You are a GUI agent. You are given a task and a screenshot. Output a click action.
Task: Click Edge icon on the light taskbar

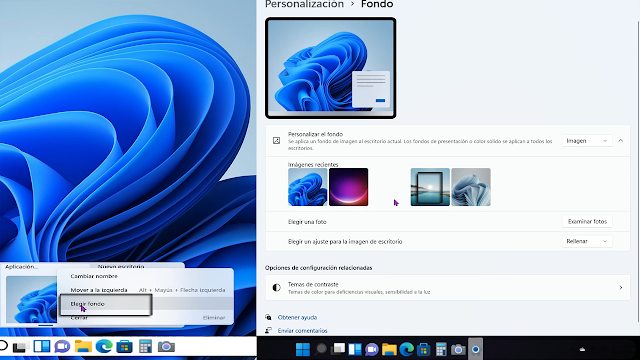[104, 347]
